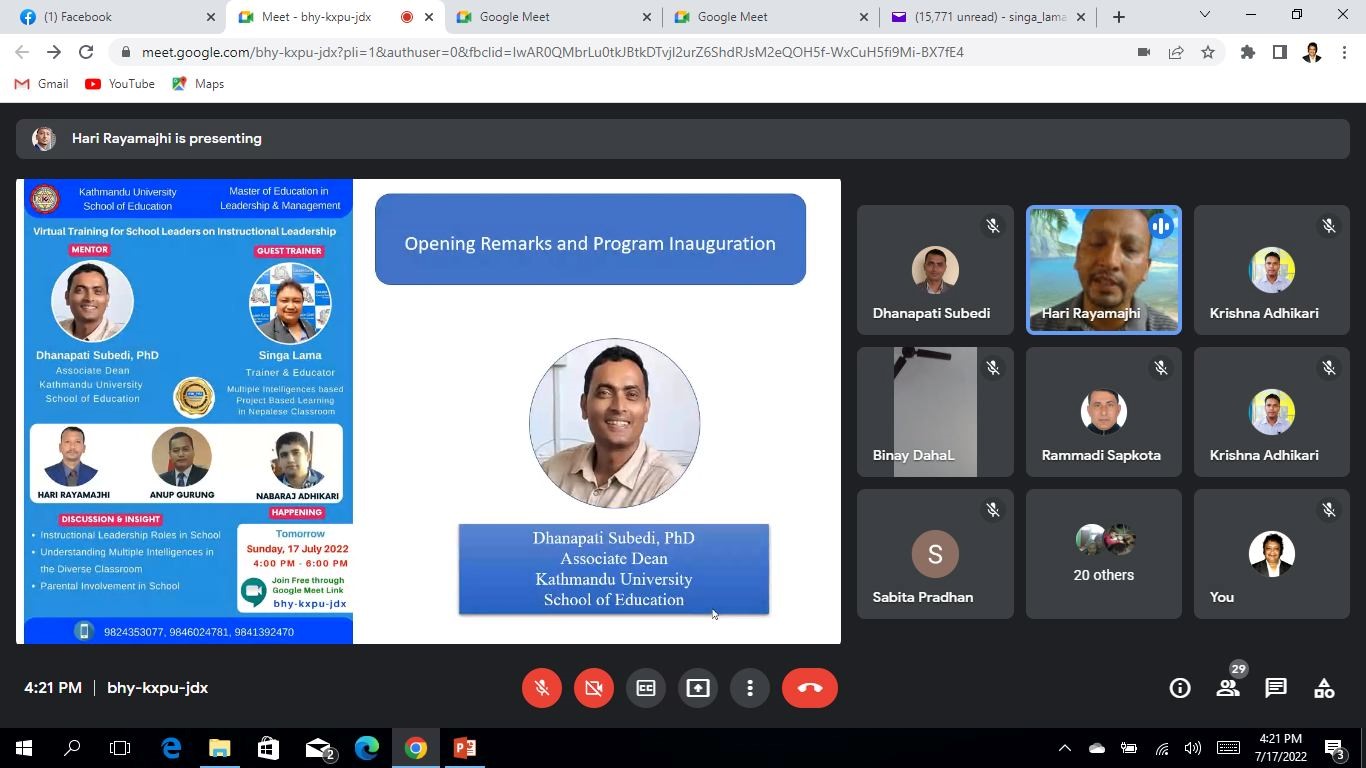Bookmark this page with star icon

point(1208,52)
